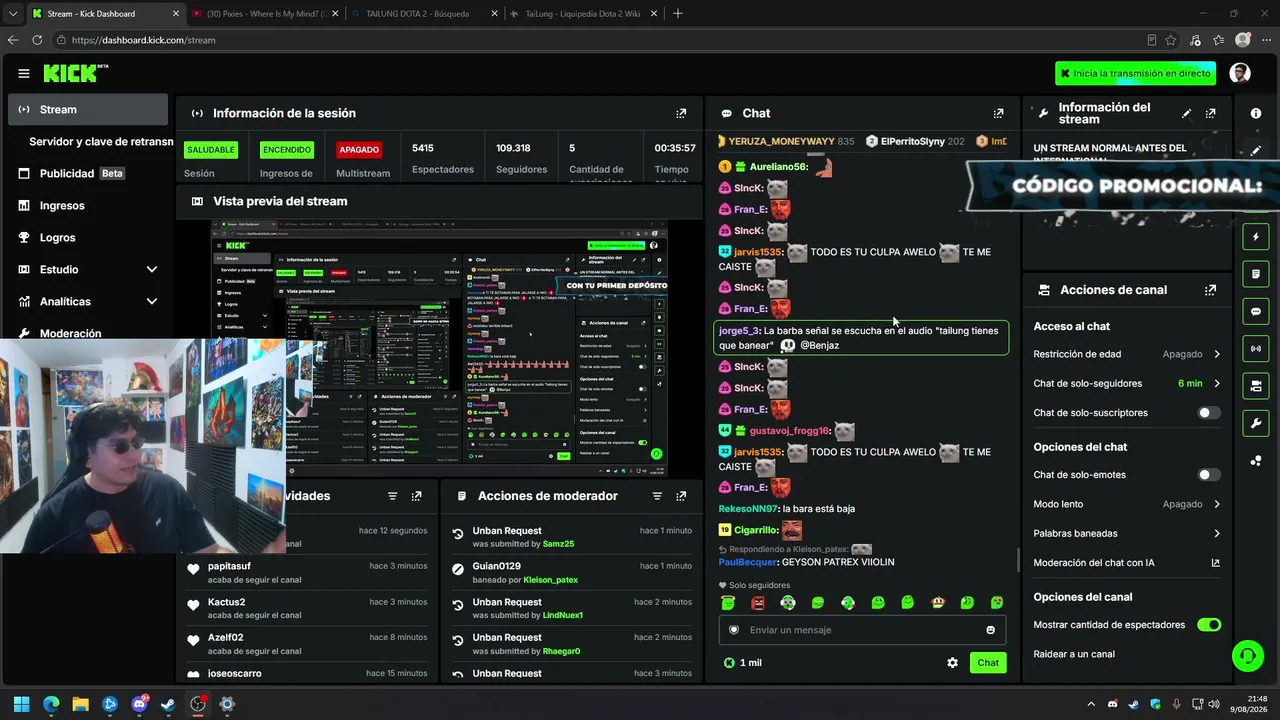
Task: Open the emote picker in the message box
Action: (991, 630)
